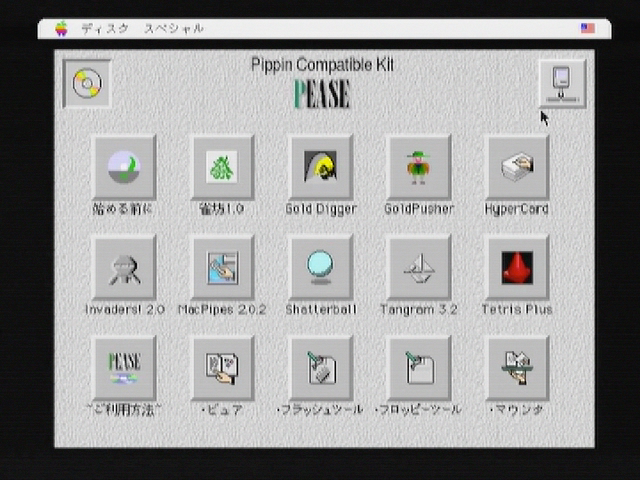Launch the フラッシュツール flash tool icon

(x=321, y=368)
